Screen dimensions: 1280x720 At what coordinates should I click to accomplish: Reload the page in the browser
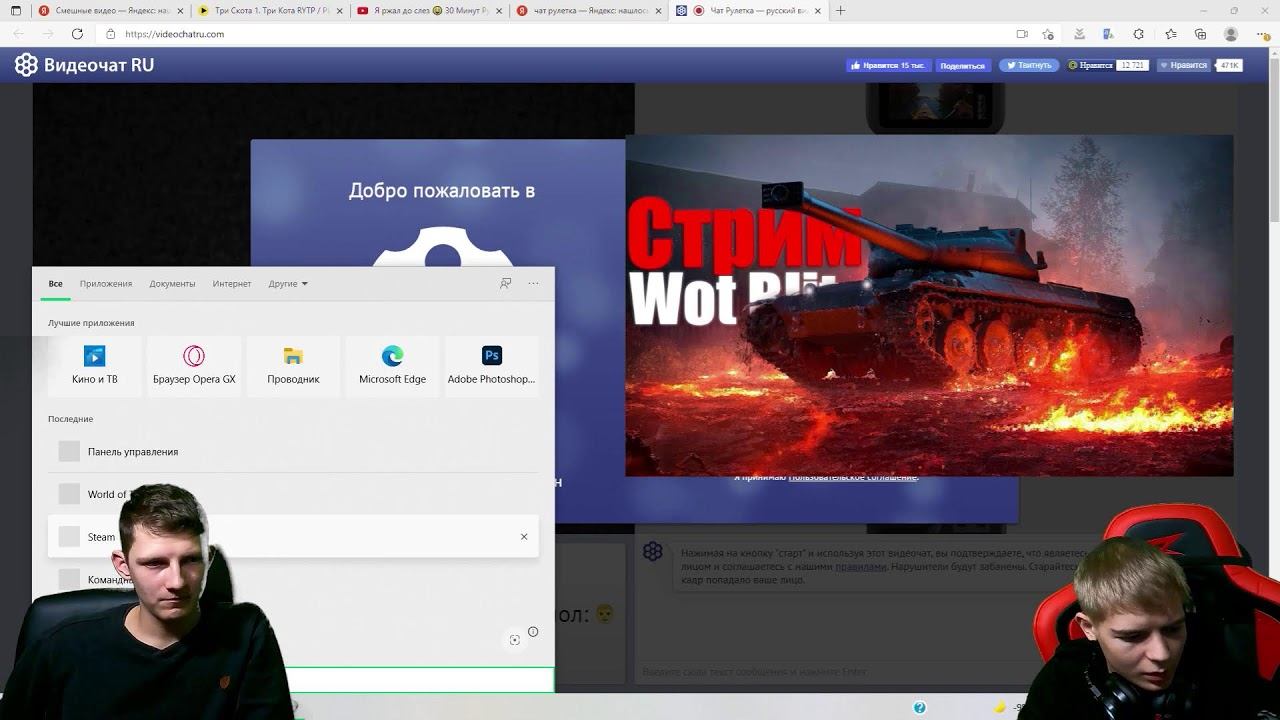coord(77,34)
